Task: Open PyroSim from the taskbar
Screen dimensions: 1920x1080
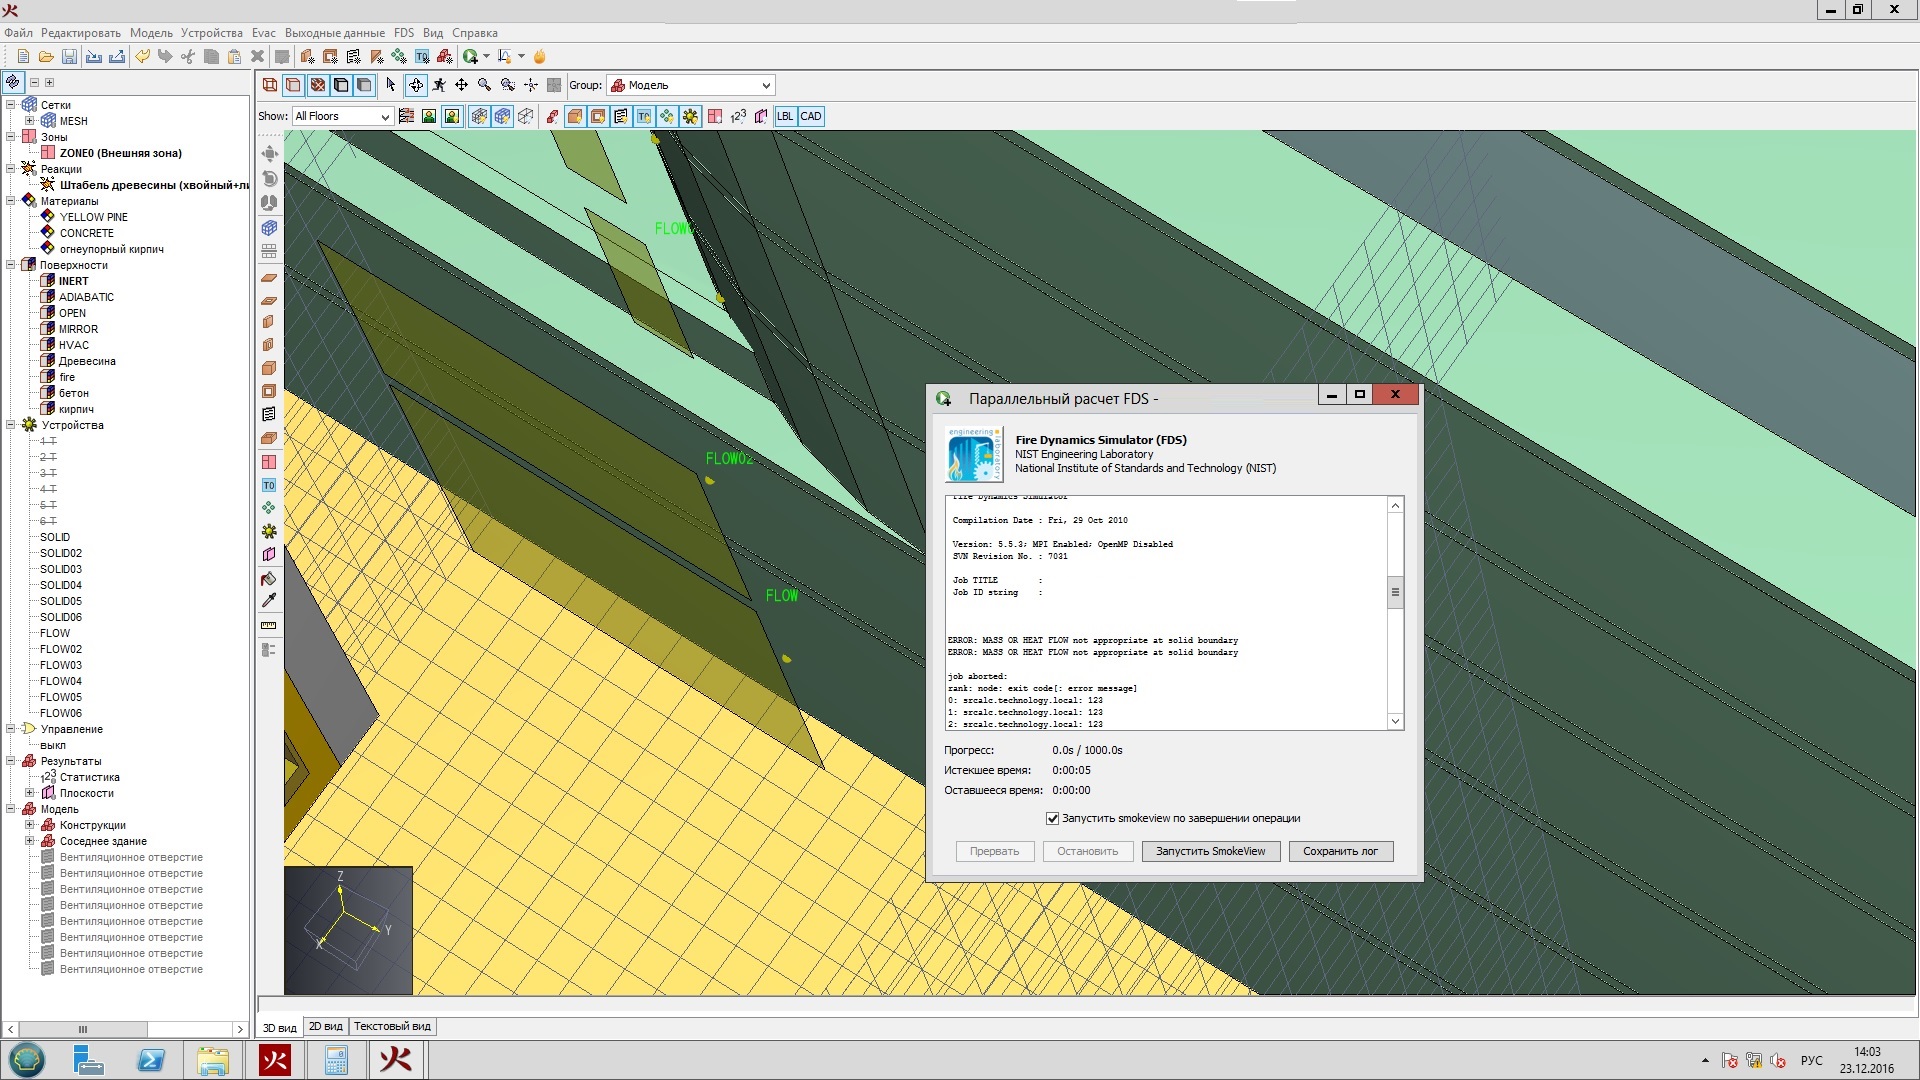Action: [275, 1060]
